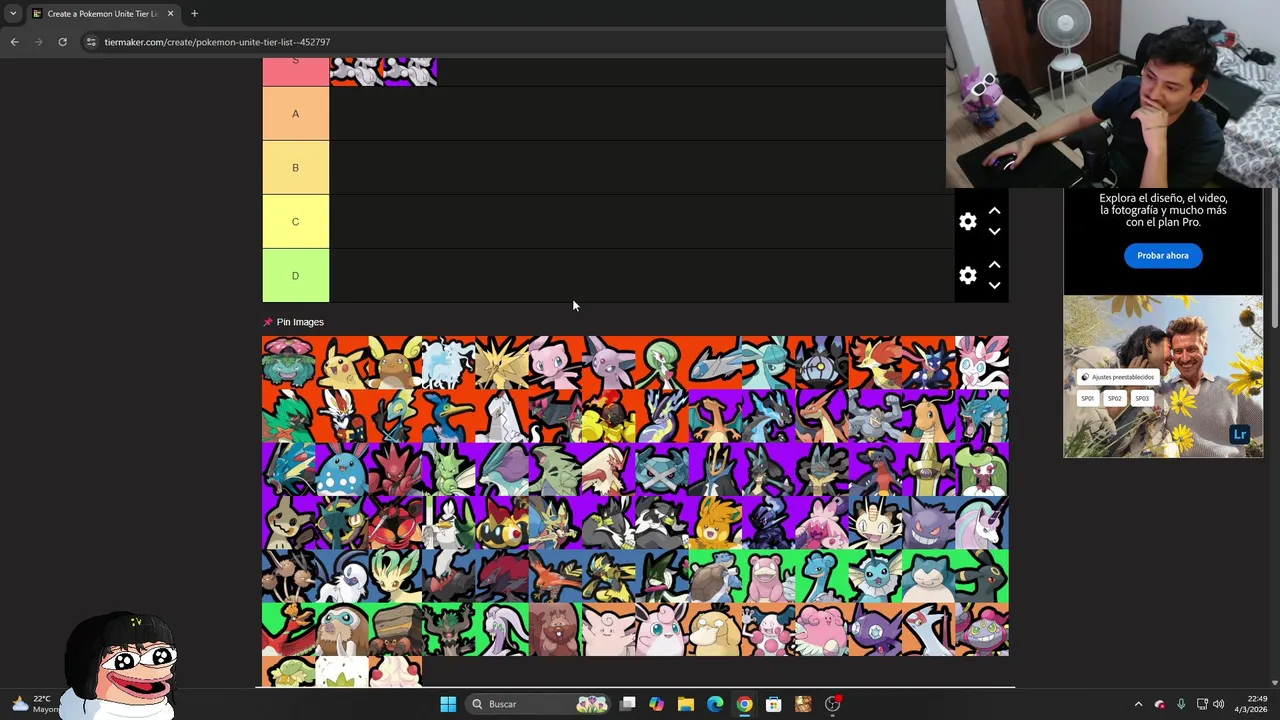Go back in the browser
Viewport: 1280px width, 720px height.
14,42
